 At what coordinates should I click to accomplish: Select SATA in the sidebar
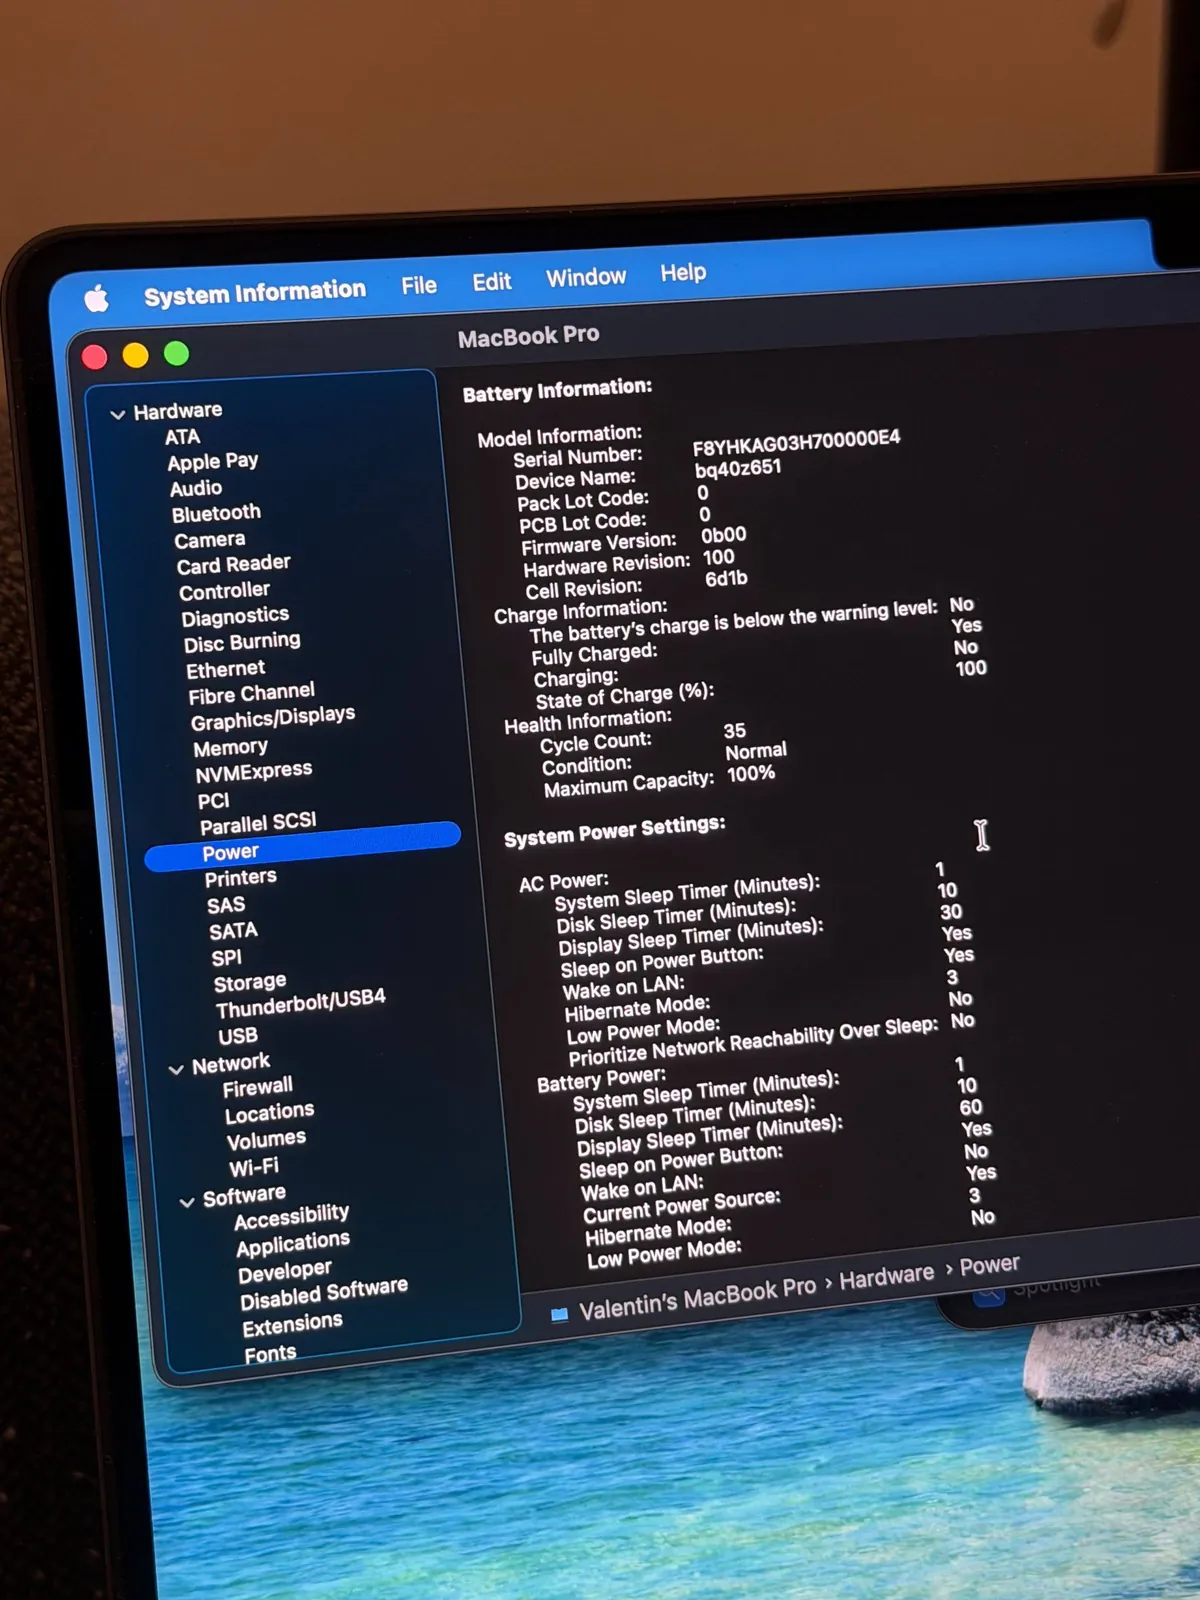click(233, 931)
